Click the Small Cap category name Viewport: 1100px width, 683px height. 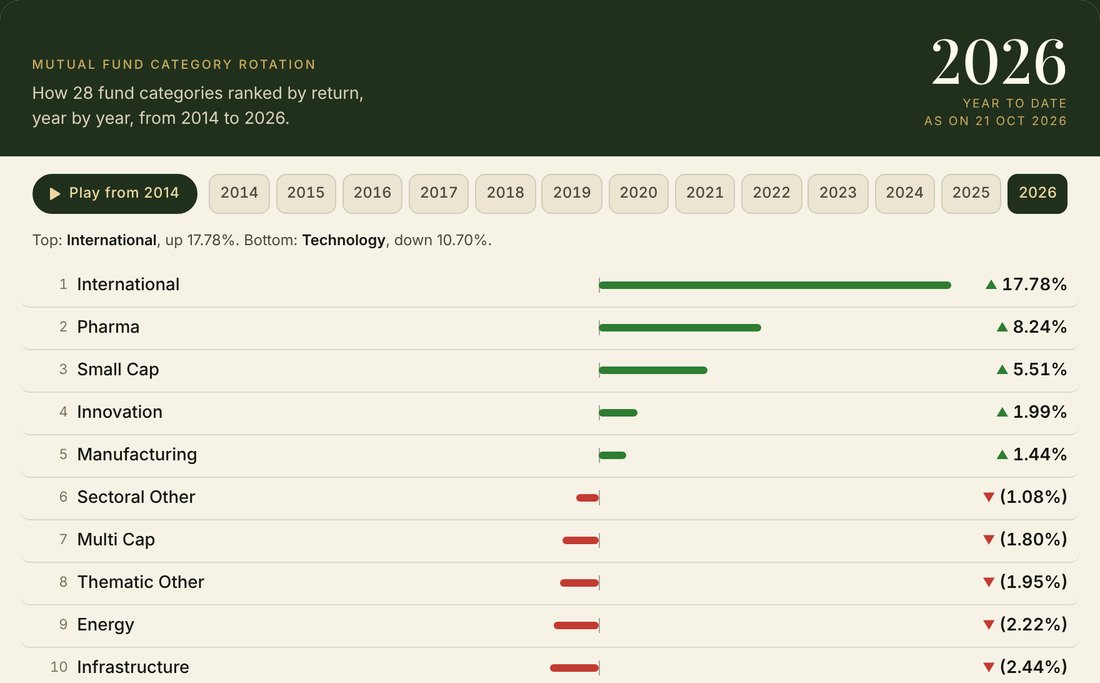pos(118,370)
